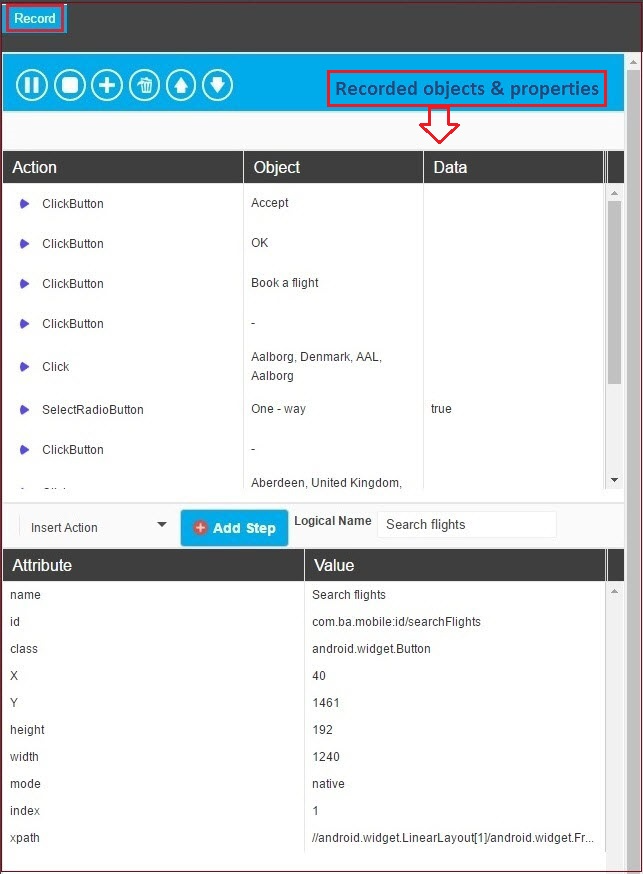Select Aberdeen, United Kingdom object cell
Viewport: 643px width, 874px height.
(327, 483)
